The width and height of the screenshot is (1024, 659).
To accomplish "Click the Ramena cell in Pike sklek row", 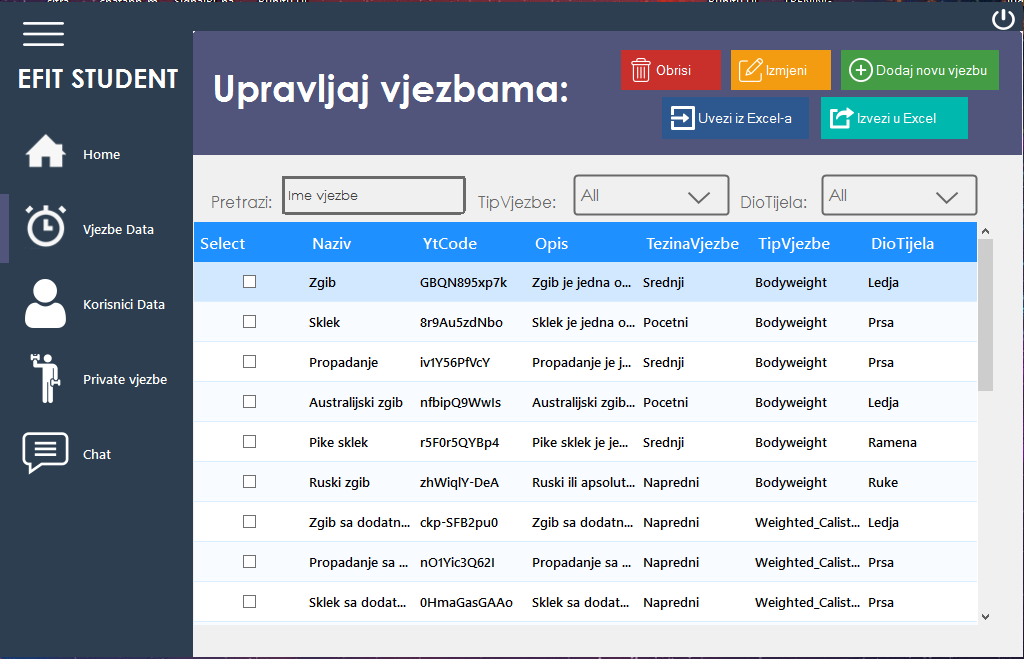I will click(x=892, y=442).
